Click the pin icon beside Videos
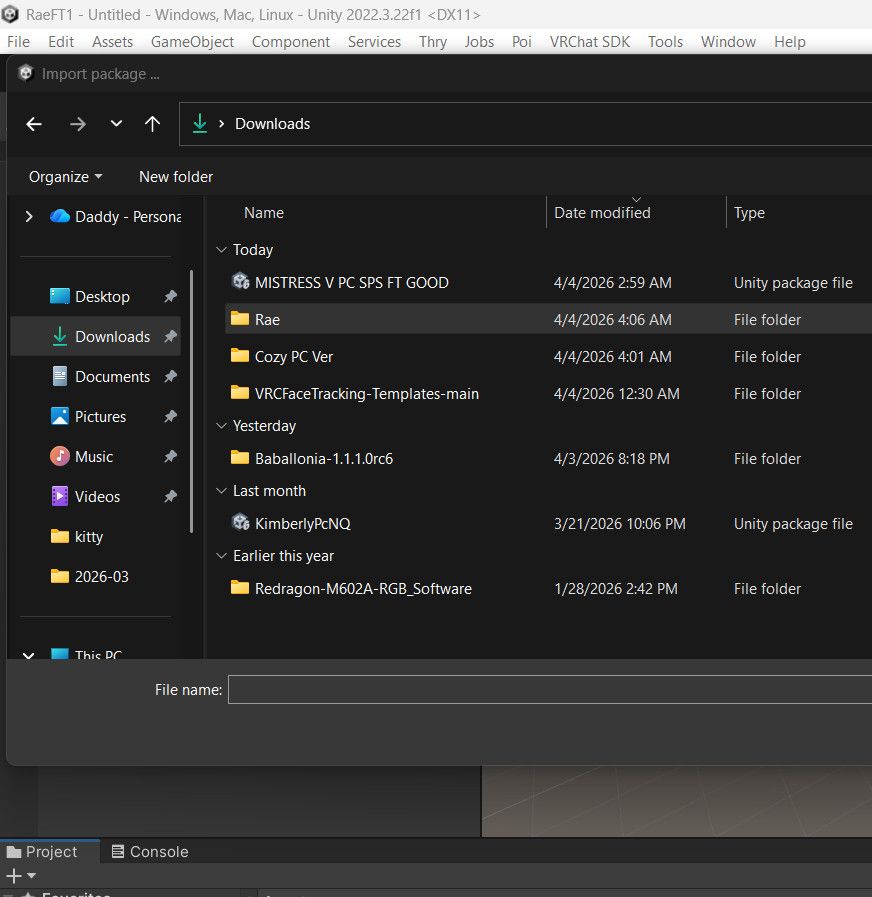 tap(171, 497)
